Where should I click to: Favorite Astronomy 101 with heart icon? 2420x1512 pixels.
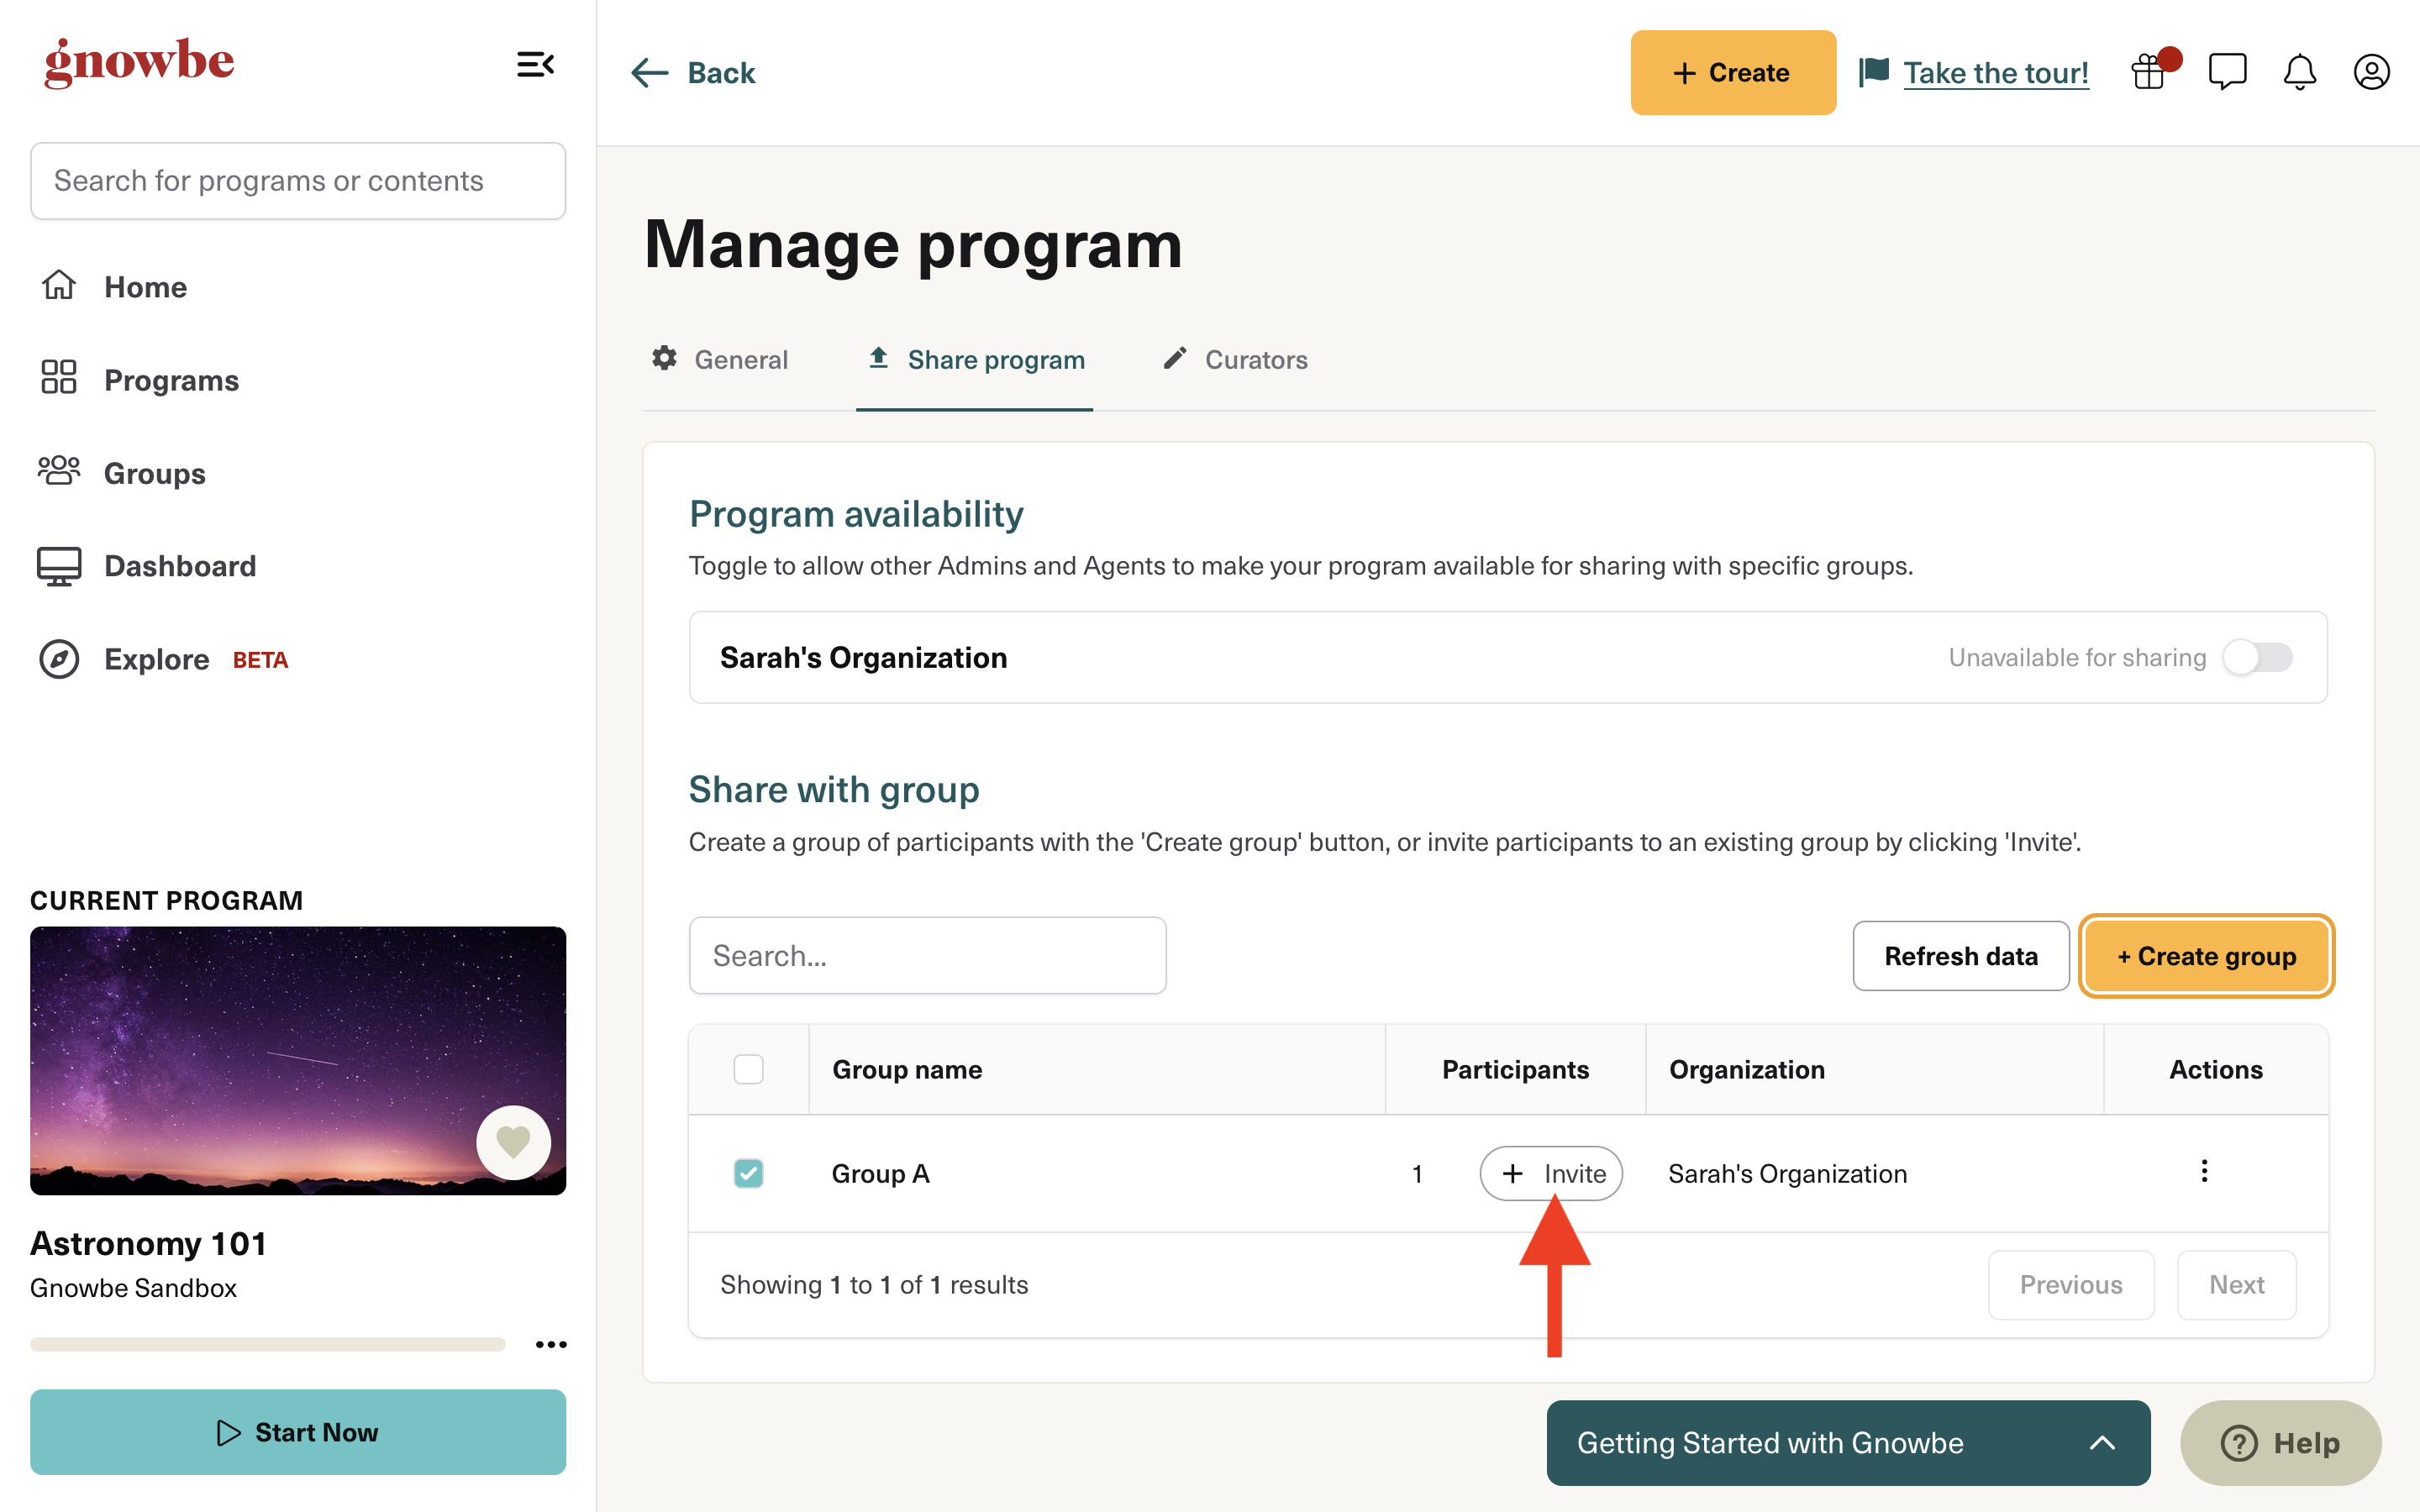point(513,1142)
